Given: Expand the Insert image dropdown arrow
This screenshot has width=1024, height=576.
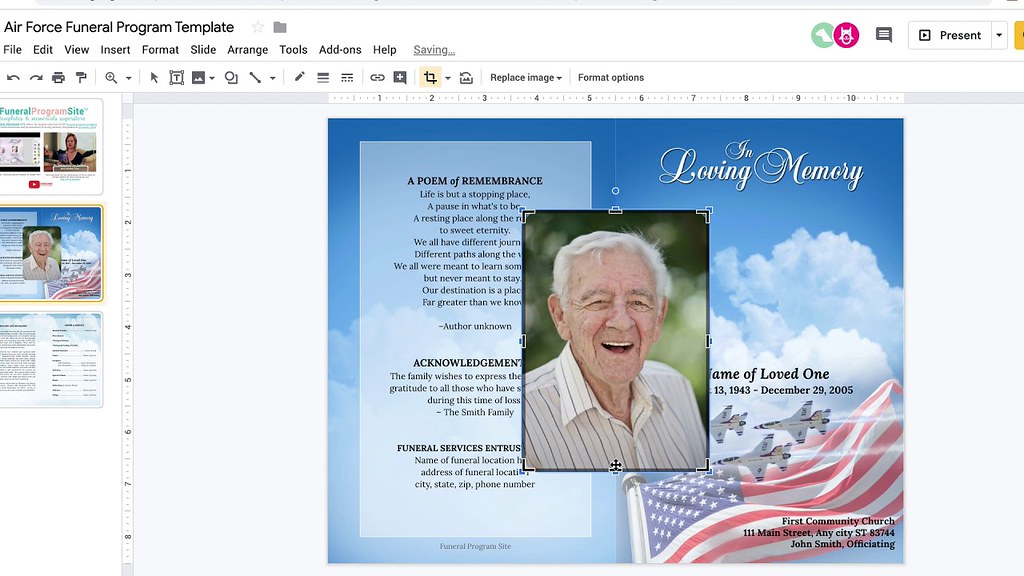Looking at the screenshot, I should click(212, 78).
